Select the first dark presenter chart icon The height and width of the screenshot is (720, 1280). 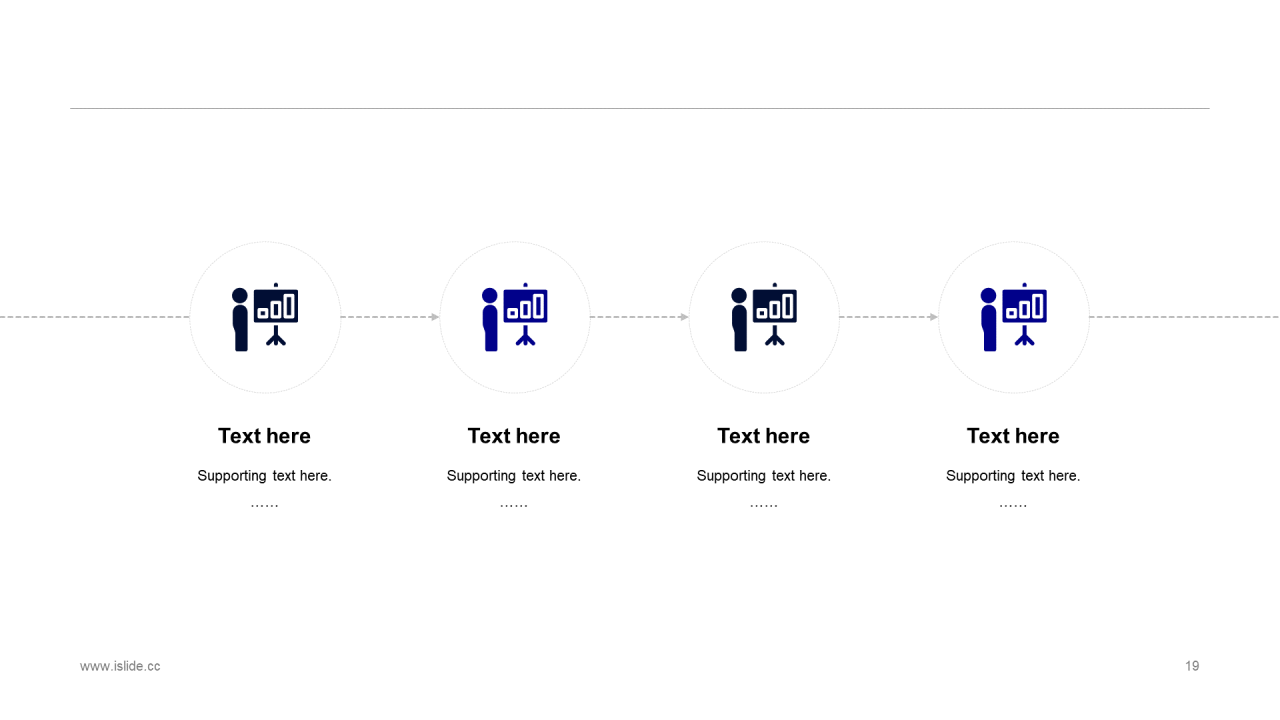[x=265, y=317]
